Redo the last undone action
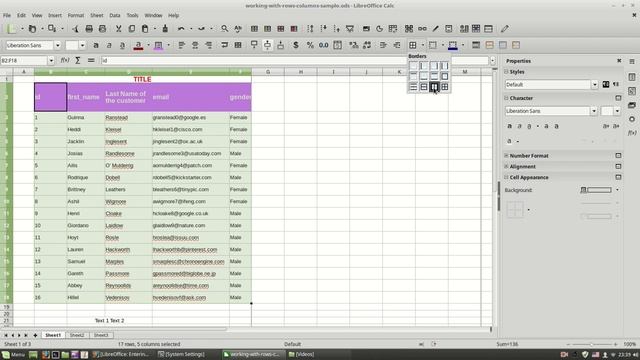This screenshot has height=360, width=640. coord(201,29)
